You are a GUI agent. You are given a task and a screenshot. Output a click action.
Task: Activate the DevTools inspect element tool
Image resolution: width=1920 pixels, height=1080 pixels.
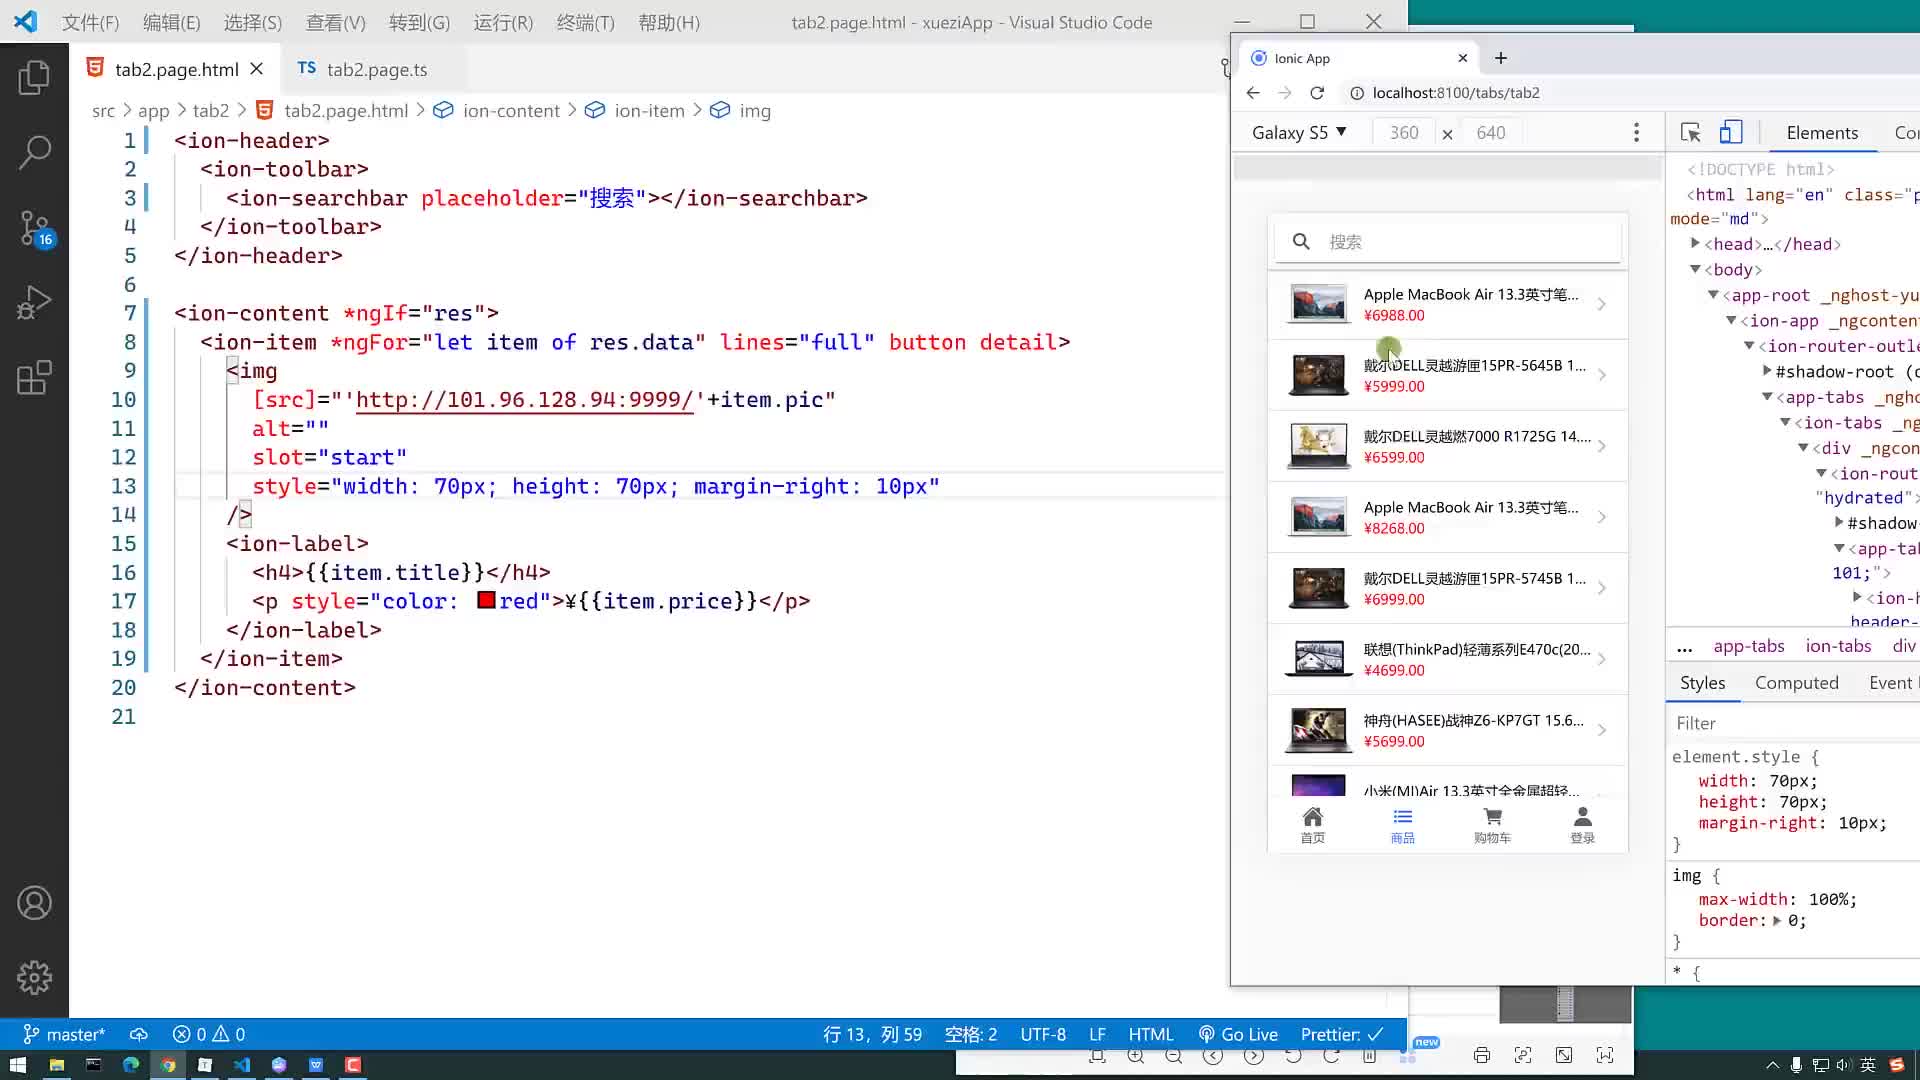(1691, 133)
